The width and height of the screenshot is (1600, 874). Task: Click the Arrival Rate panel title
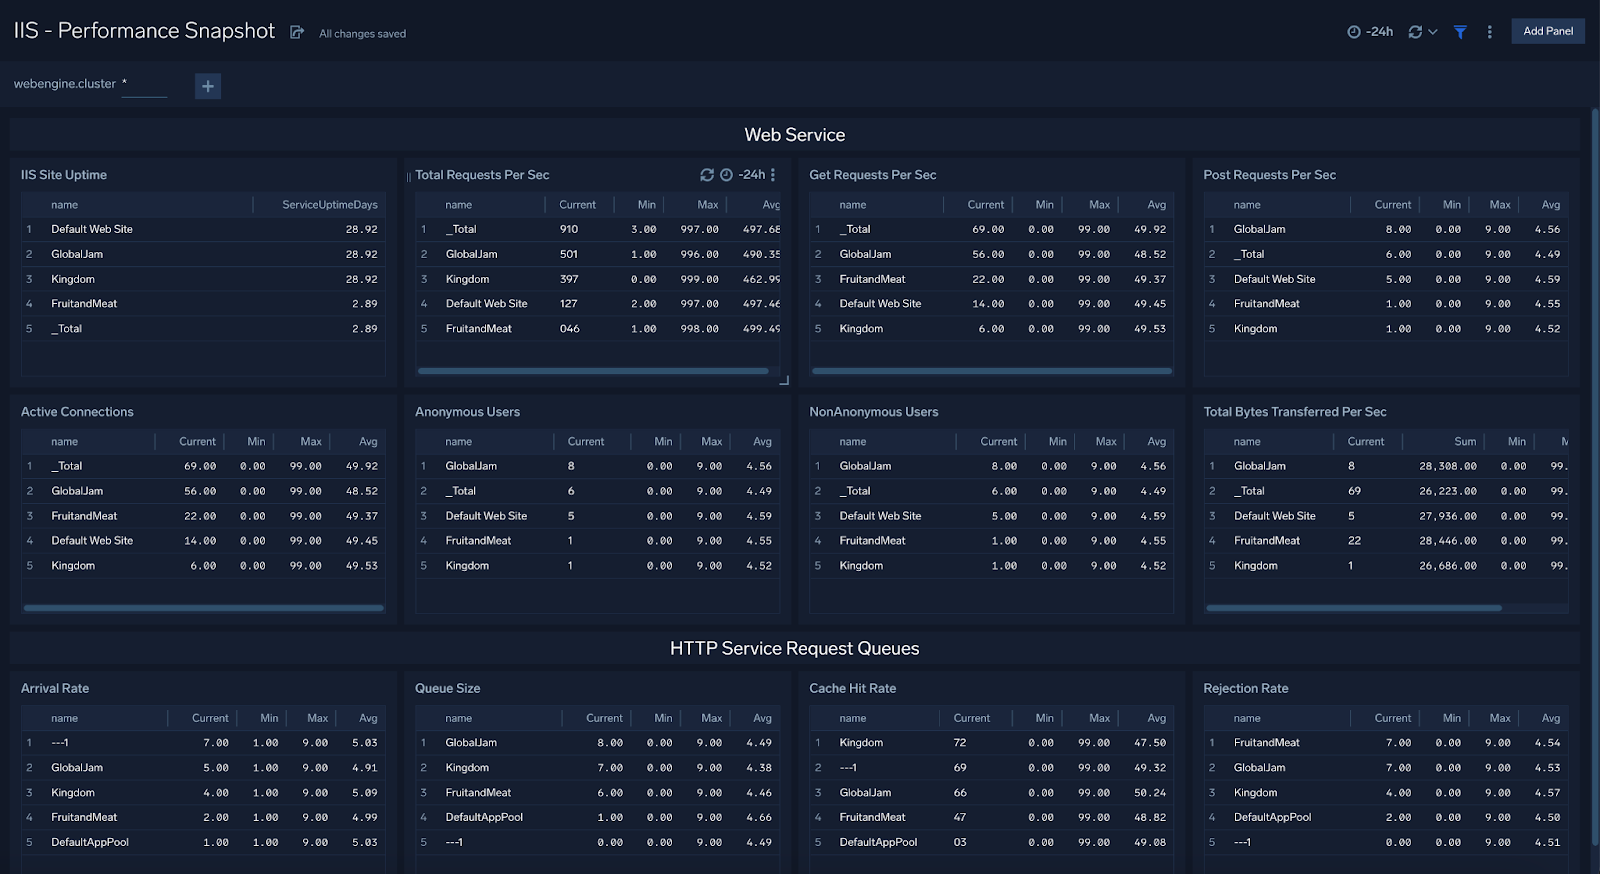[55, 689]
